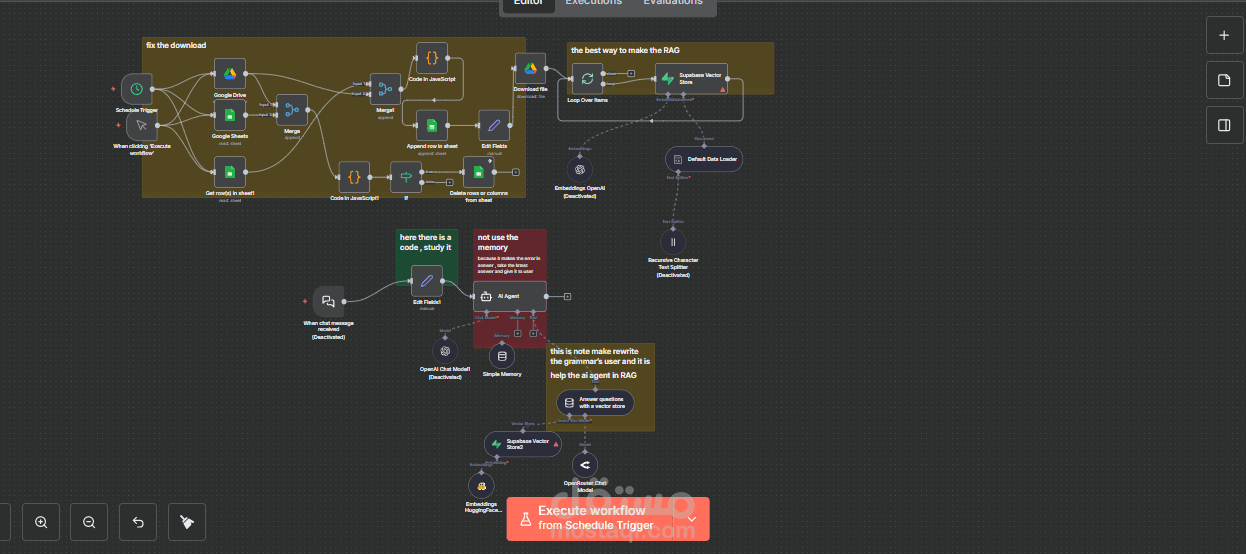Open the Google Drive node
Screen dimensions: 1246x554
coord(229,74)
